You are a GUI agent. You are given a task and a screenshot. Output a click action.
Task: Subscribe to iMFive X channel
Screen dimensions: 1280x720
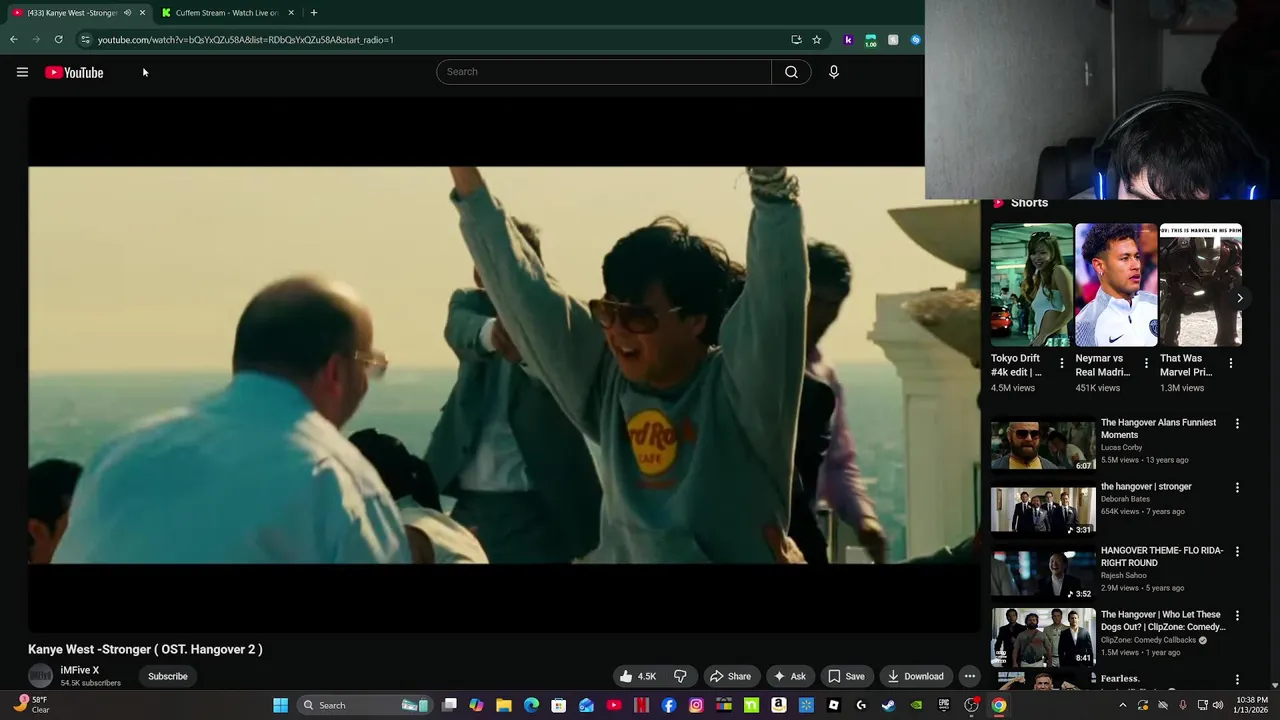pyautogui.click(x=168, y=676)
